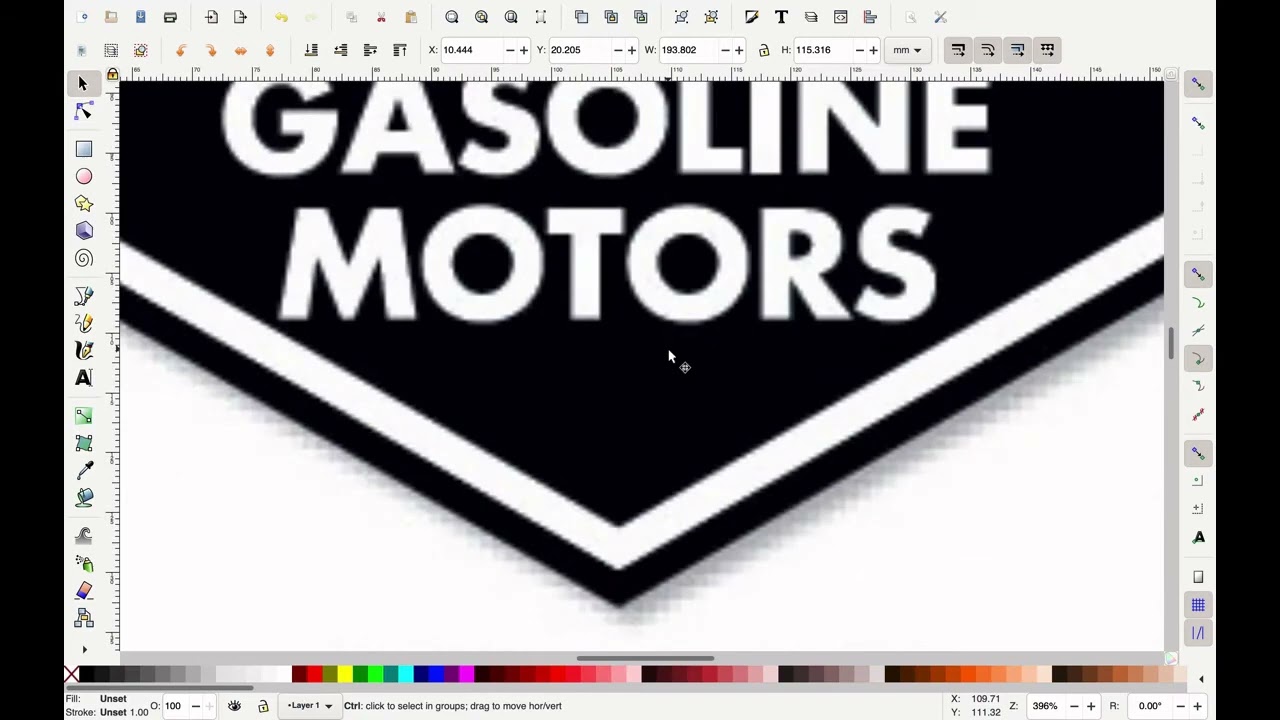Image resolution: width=1280 pixels, height=720 pixels.
Task: Click the Duplicate object icon
Action: click(581, 17)
